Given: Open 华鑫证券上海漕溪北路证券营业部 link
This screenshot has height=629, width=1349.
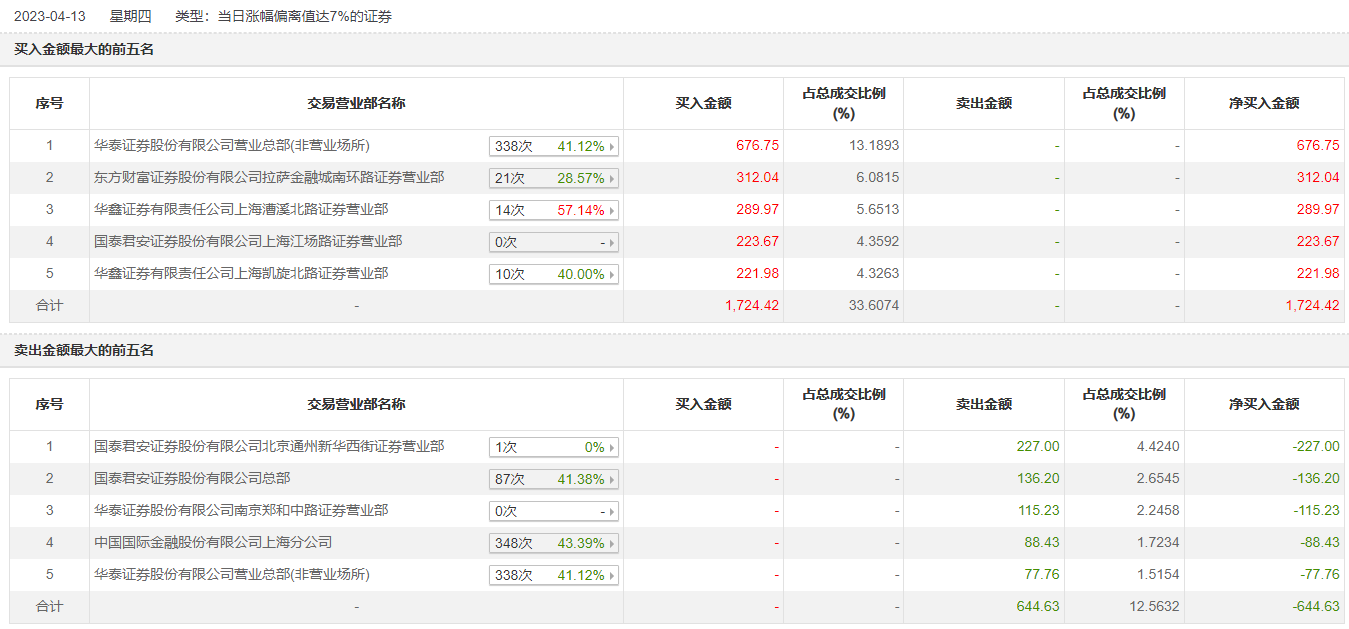Looking at the screenshot, I should pos(241,210).
